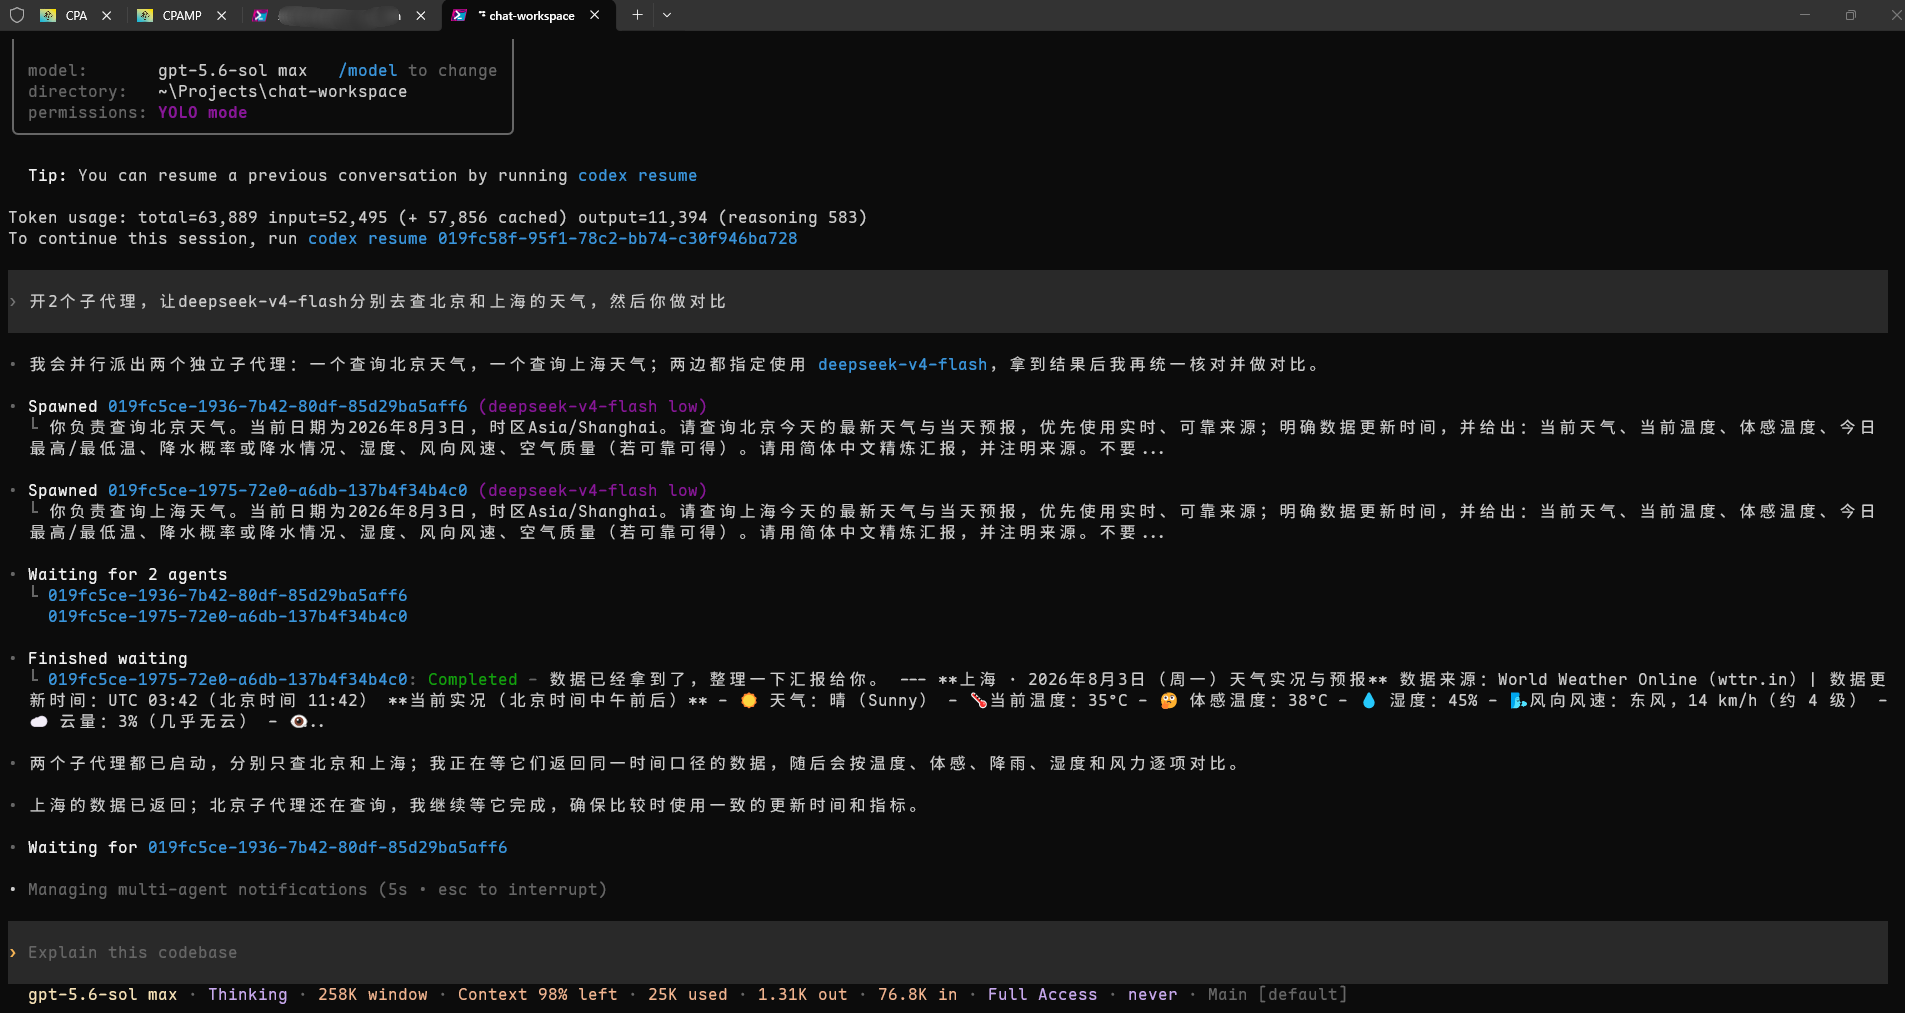
Task: Close the chat-workspace tab
Action: (x=595, y=15)
